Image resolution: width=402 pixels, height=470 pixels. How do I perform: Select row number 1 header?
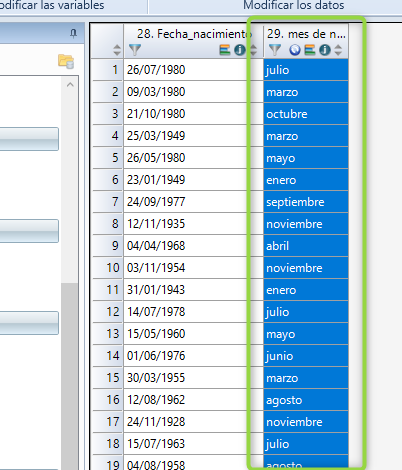click(108, 70)
